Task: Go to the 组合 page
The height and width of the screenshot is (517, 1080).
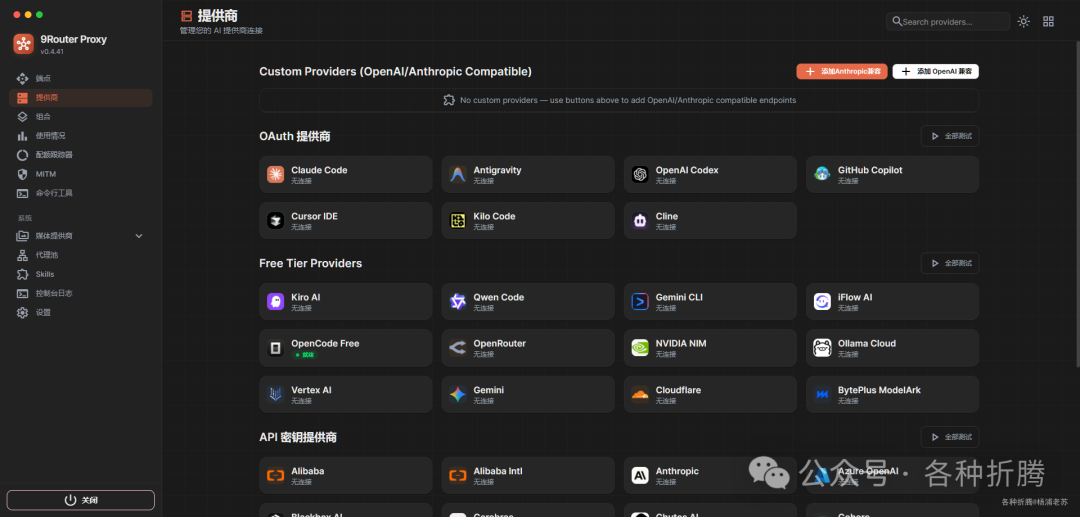Action: [81, 116]
